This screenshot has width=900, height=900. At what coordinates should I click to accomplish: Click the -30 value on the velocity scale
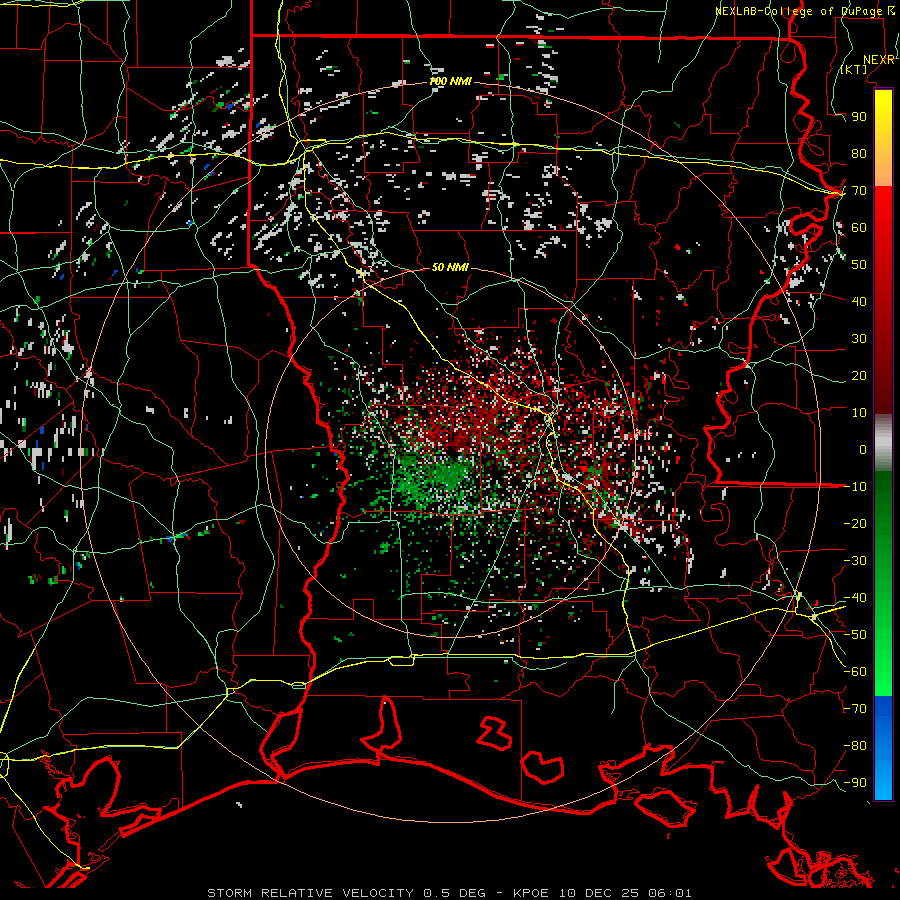pos(855,561)
